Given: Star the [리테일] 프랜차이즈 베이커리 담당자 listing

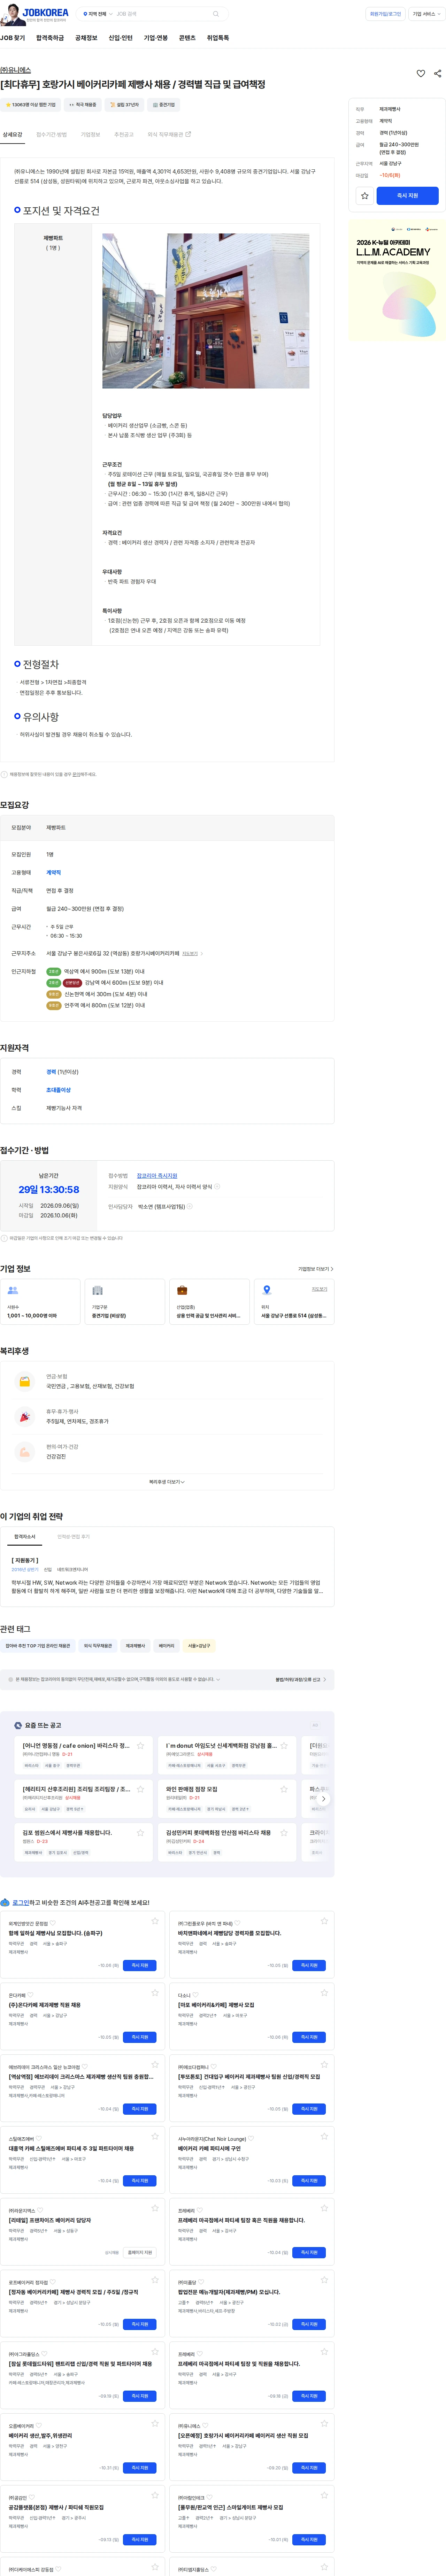Looking at the screenshot, I should [155, 2208].
